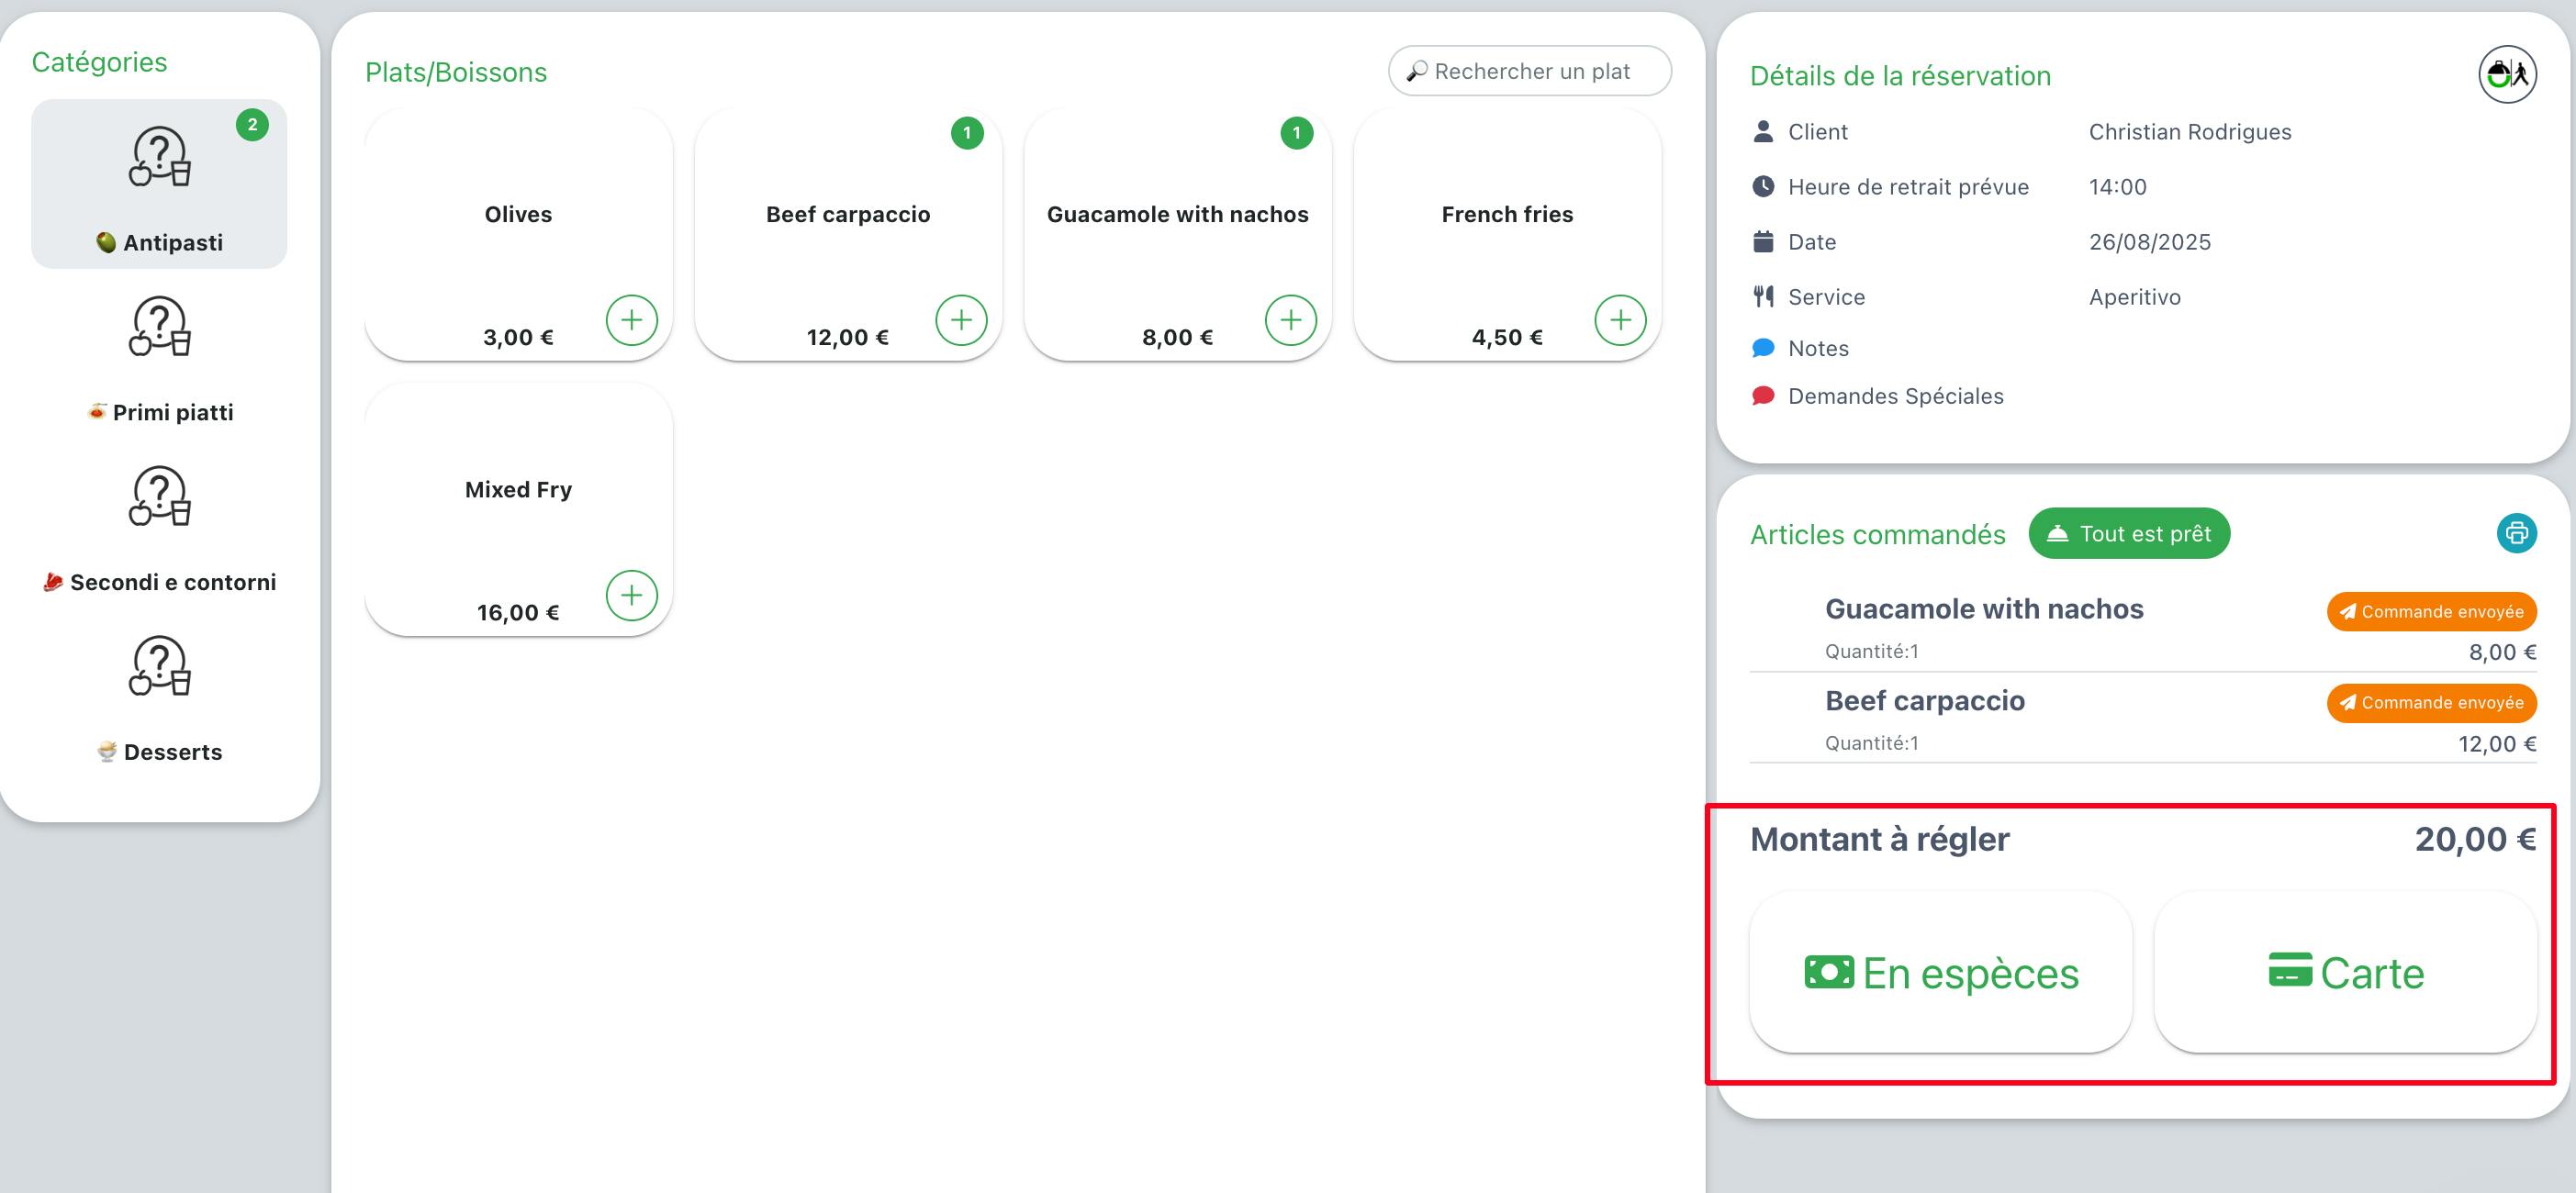Add Beef carpaccio with its plus button
Viewport: 2576px width, 1193px height.
961,320
